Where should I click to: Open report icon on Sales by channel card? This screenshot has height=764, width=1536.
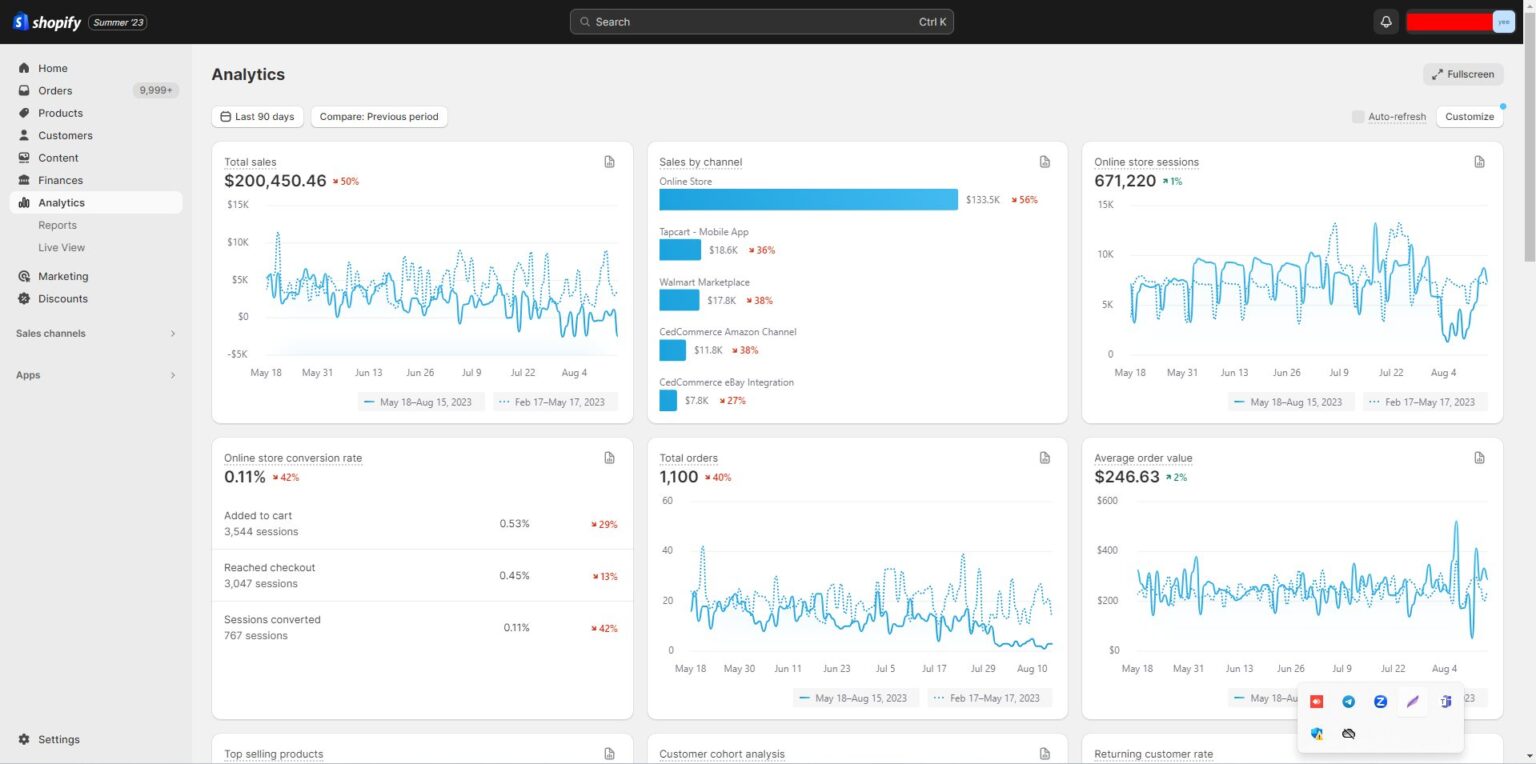tap(1044, 162)
